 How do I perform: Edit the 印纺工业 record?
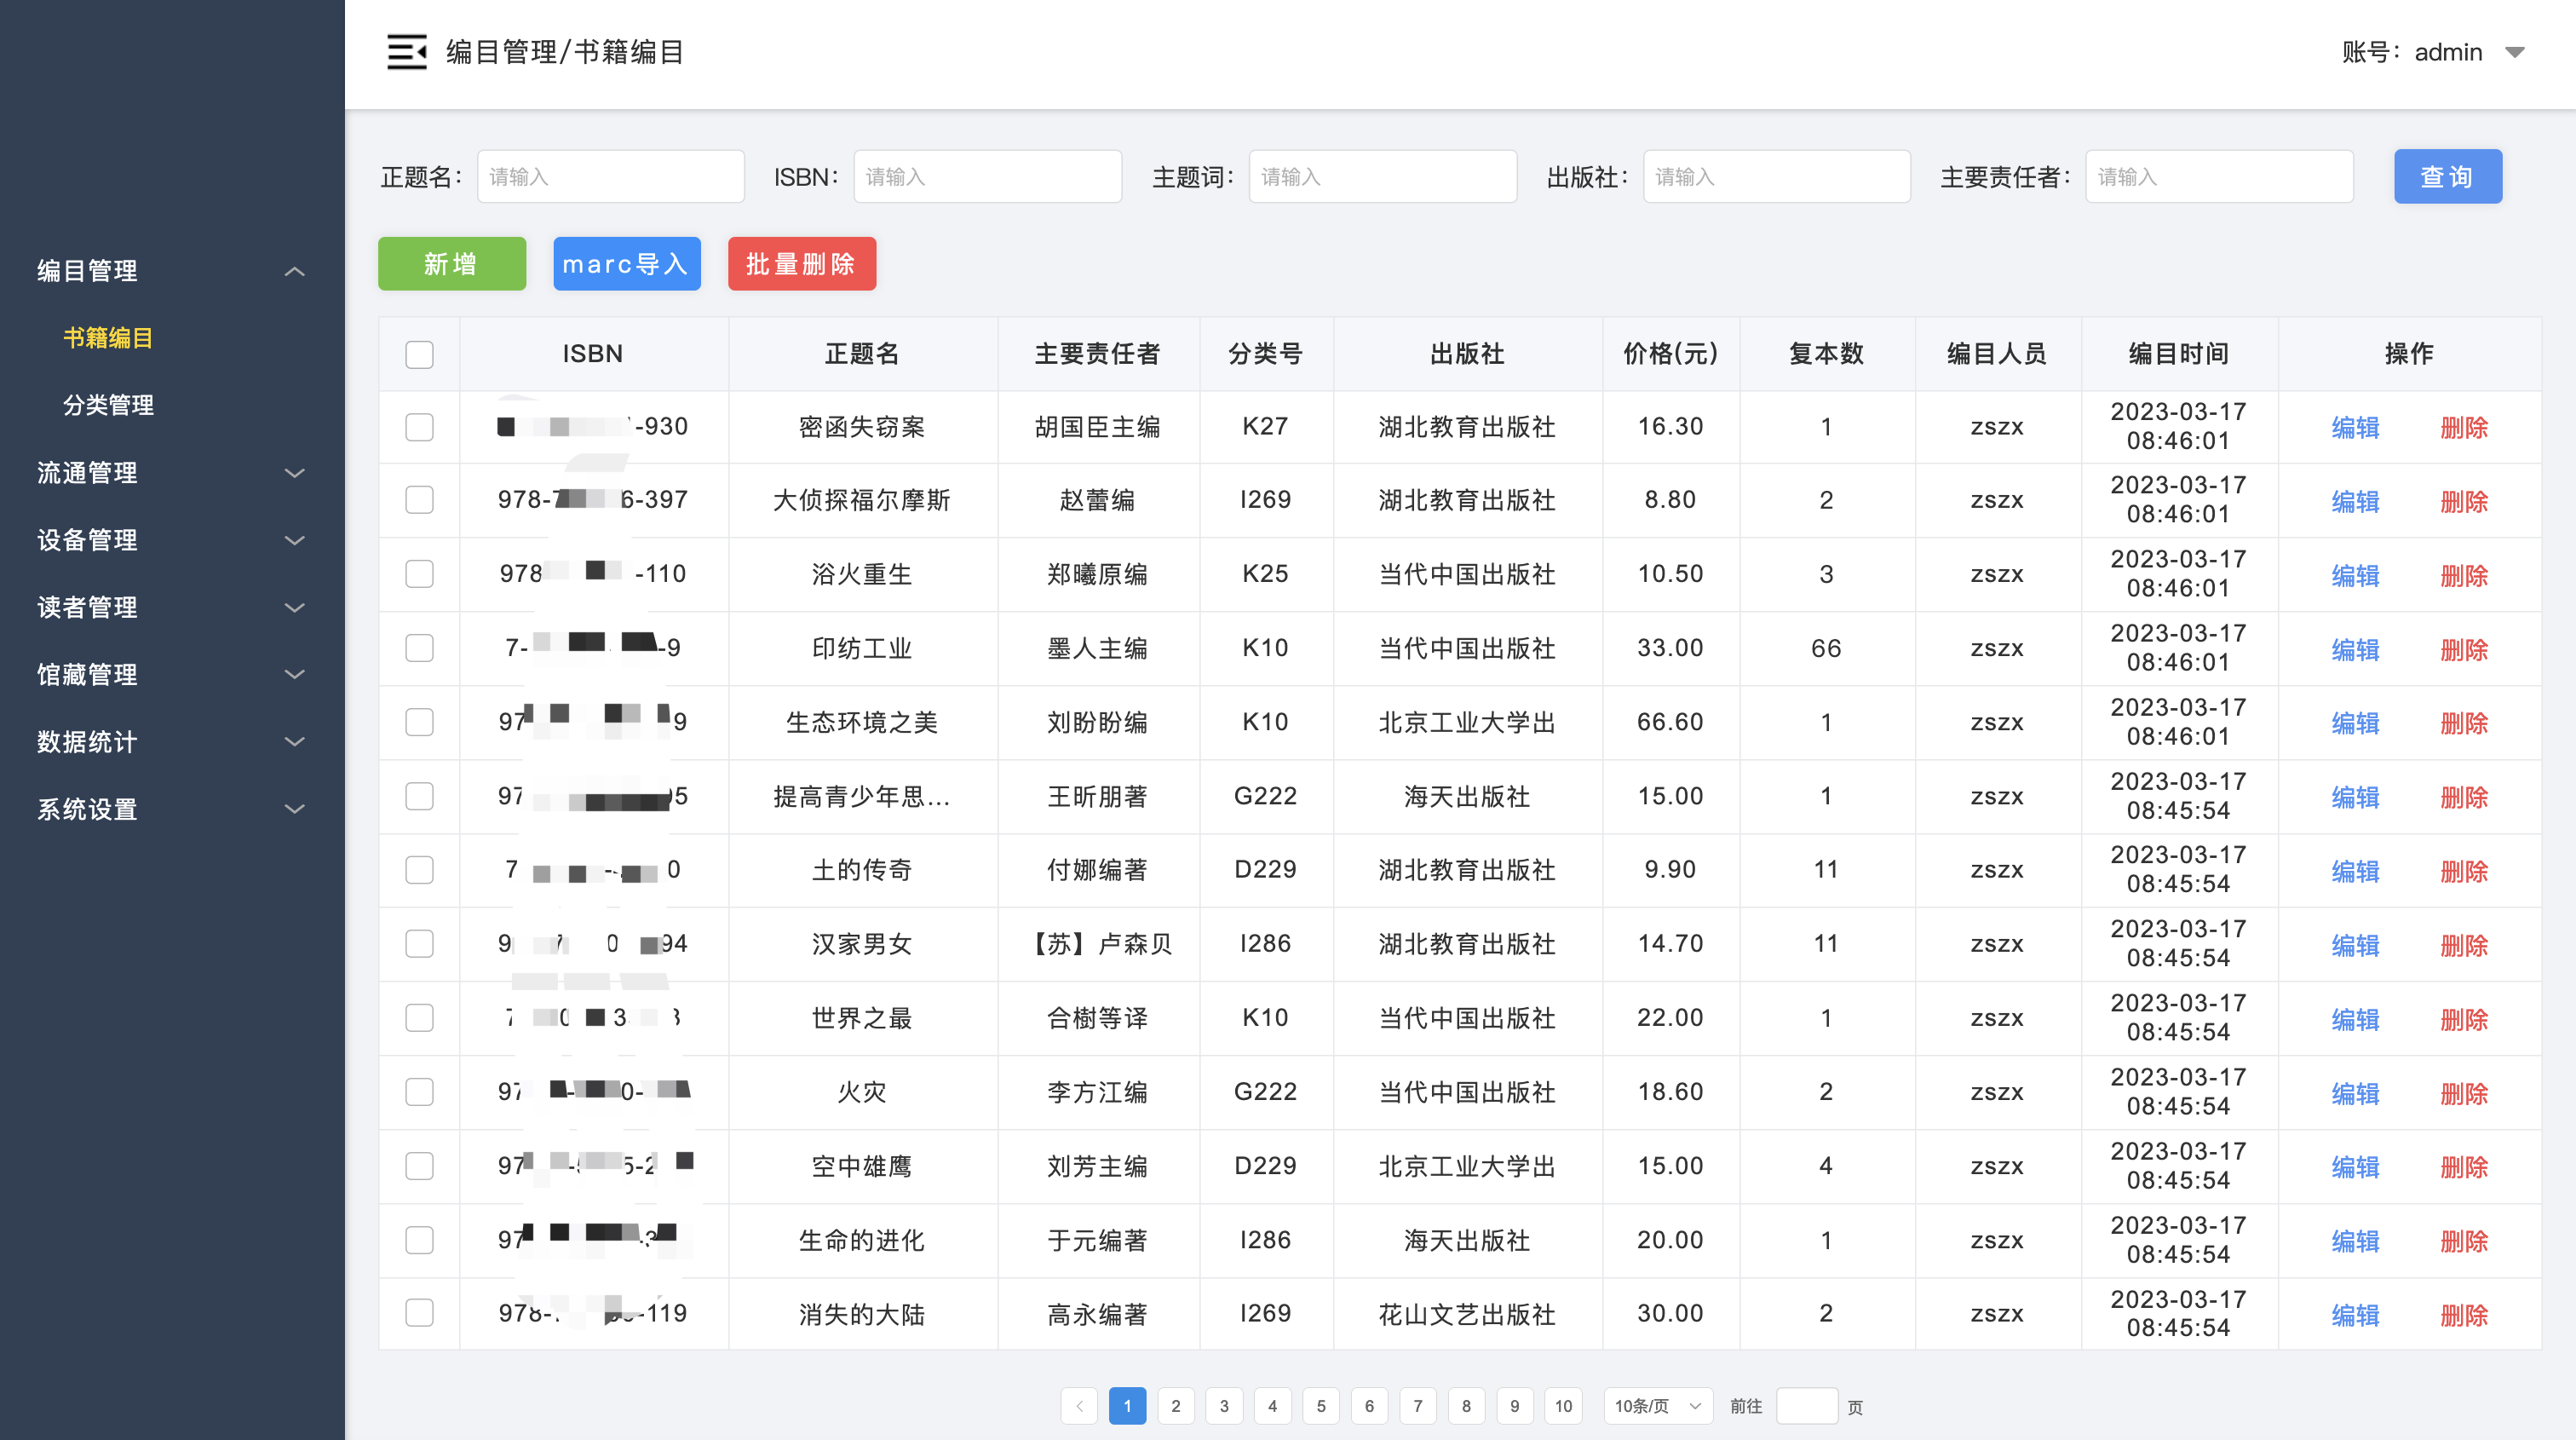(2355, 649)
